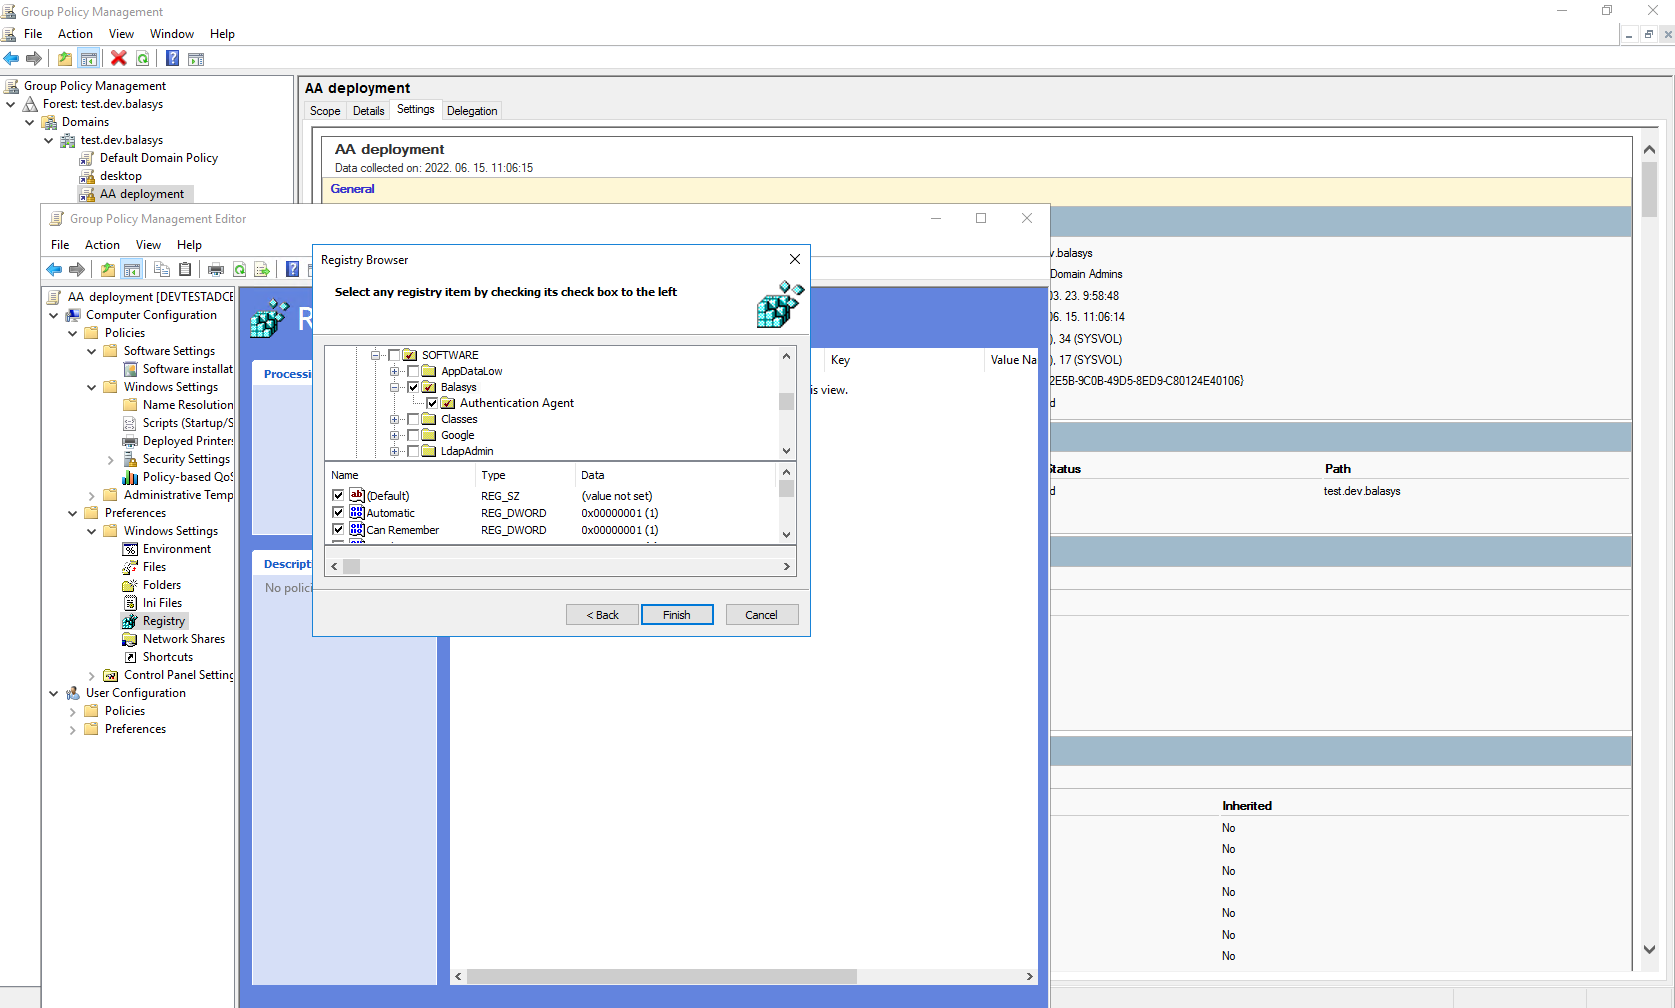
Task: Select Network Shares in editor tree
Action: point(183,639)
